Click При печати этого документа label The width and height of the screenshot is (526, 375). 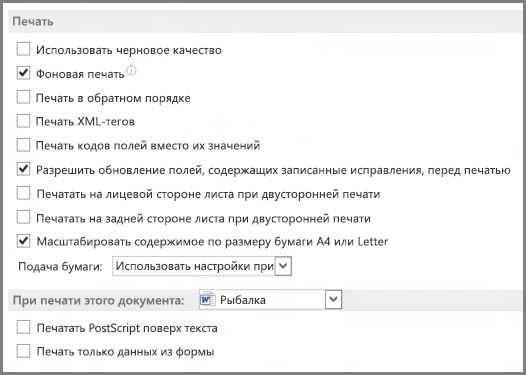98,300
